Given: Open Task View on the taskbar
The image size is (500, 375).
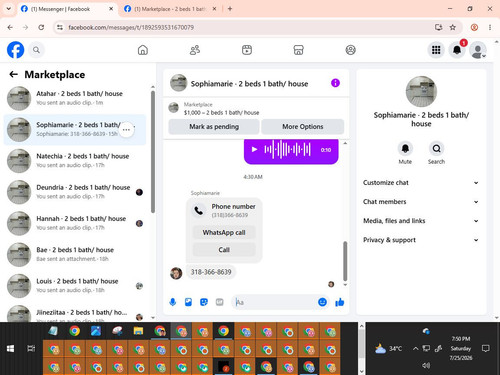Looking at the screenshot, I should pyautogui.click(x=31, y=349).
